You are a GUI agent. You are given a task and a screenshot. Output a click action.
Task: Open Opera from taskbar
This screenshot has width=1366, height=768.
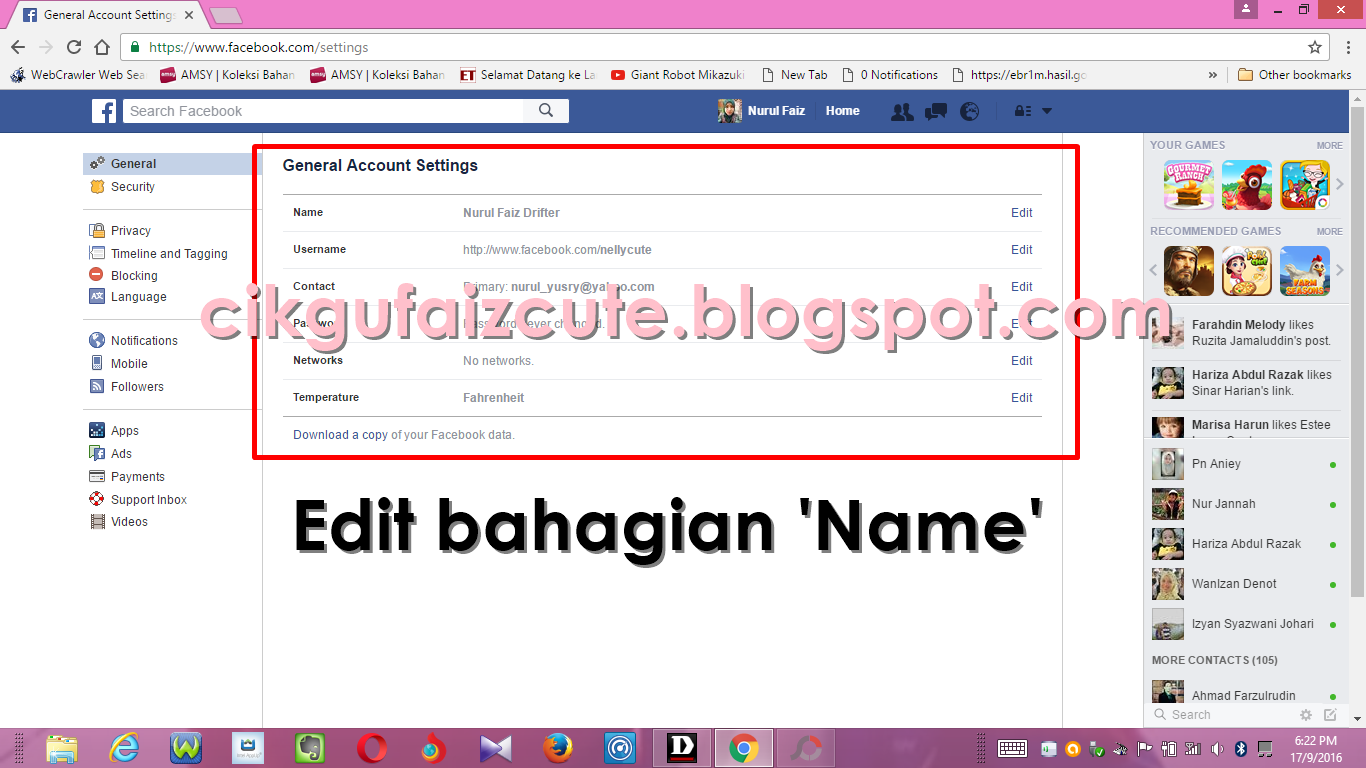click(372, 748)
